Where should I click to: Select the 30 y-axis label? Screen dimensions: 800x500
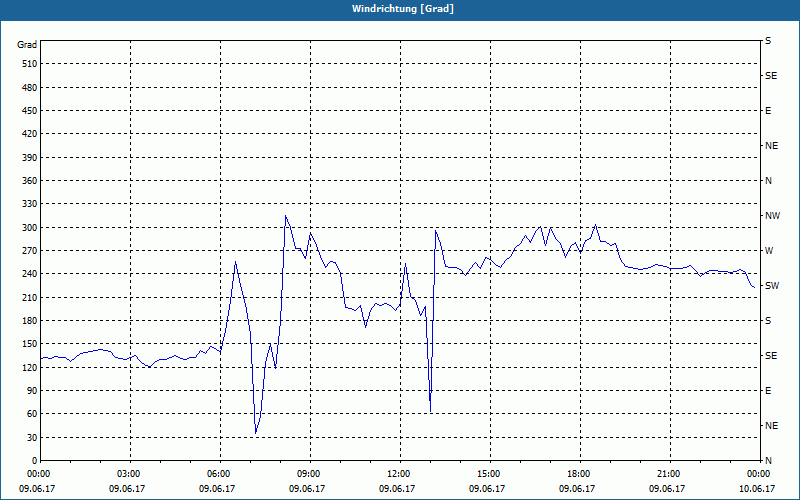click(x=32, y=437)
